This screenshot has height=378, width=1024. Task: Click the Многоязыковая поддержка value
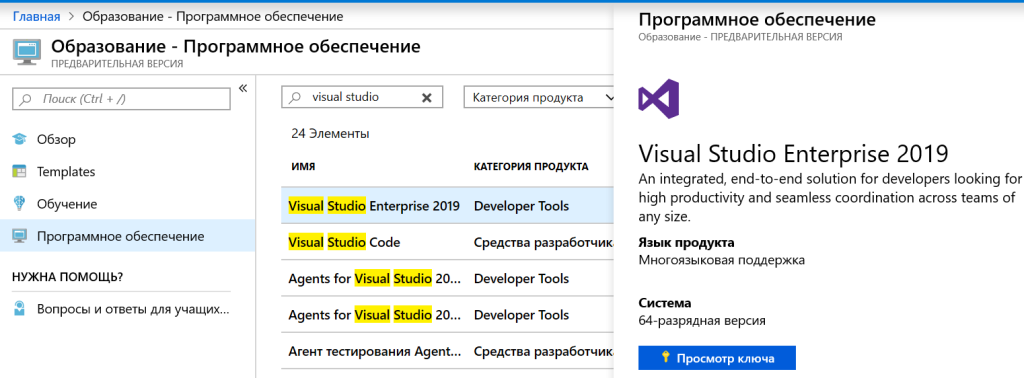coord(722,260)
